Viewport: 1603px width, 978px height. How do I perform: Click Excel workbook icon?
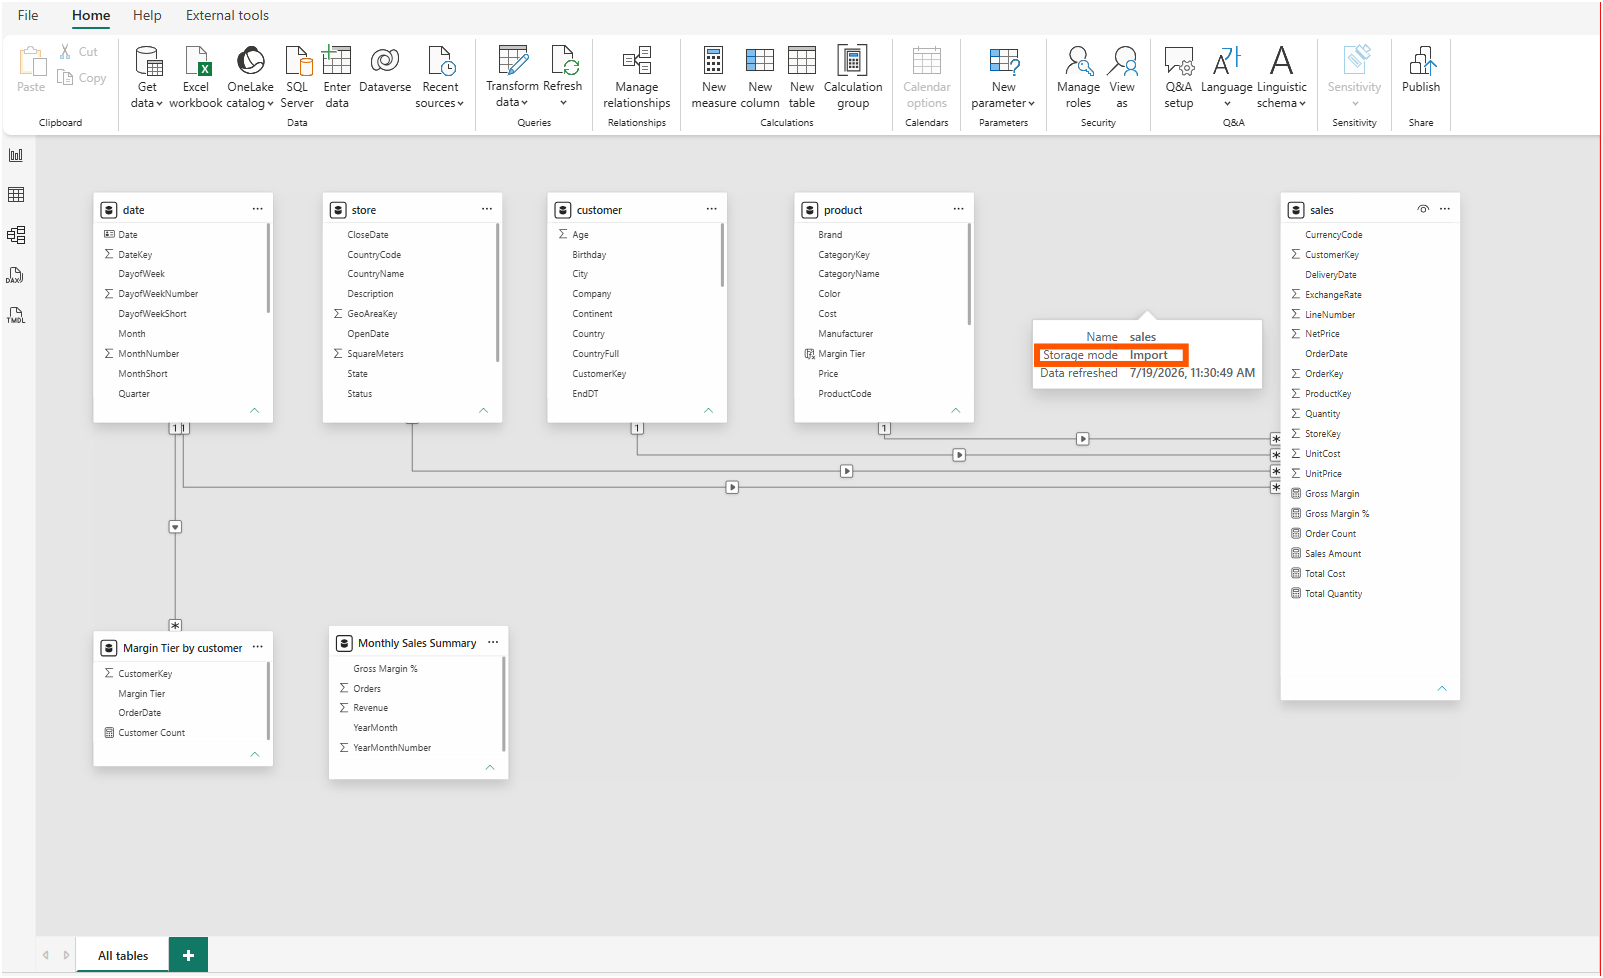point(196,62)
